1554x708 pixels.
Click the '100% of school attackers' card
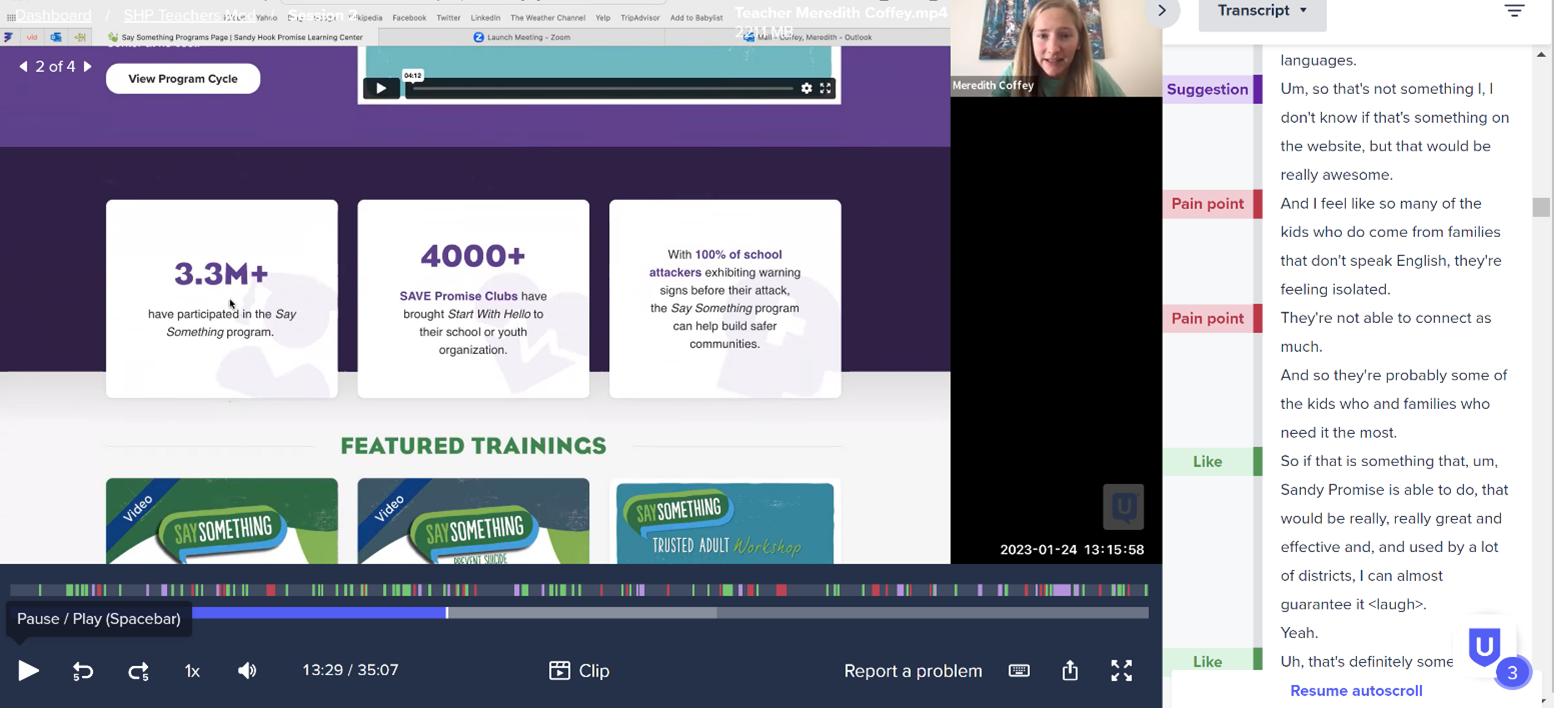pyautogui.click(x=725, y=299)
